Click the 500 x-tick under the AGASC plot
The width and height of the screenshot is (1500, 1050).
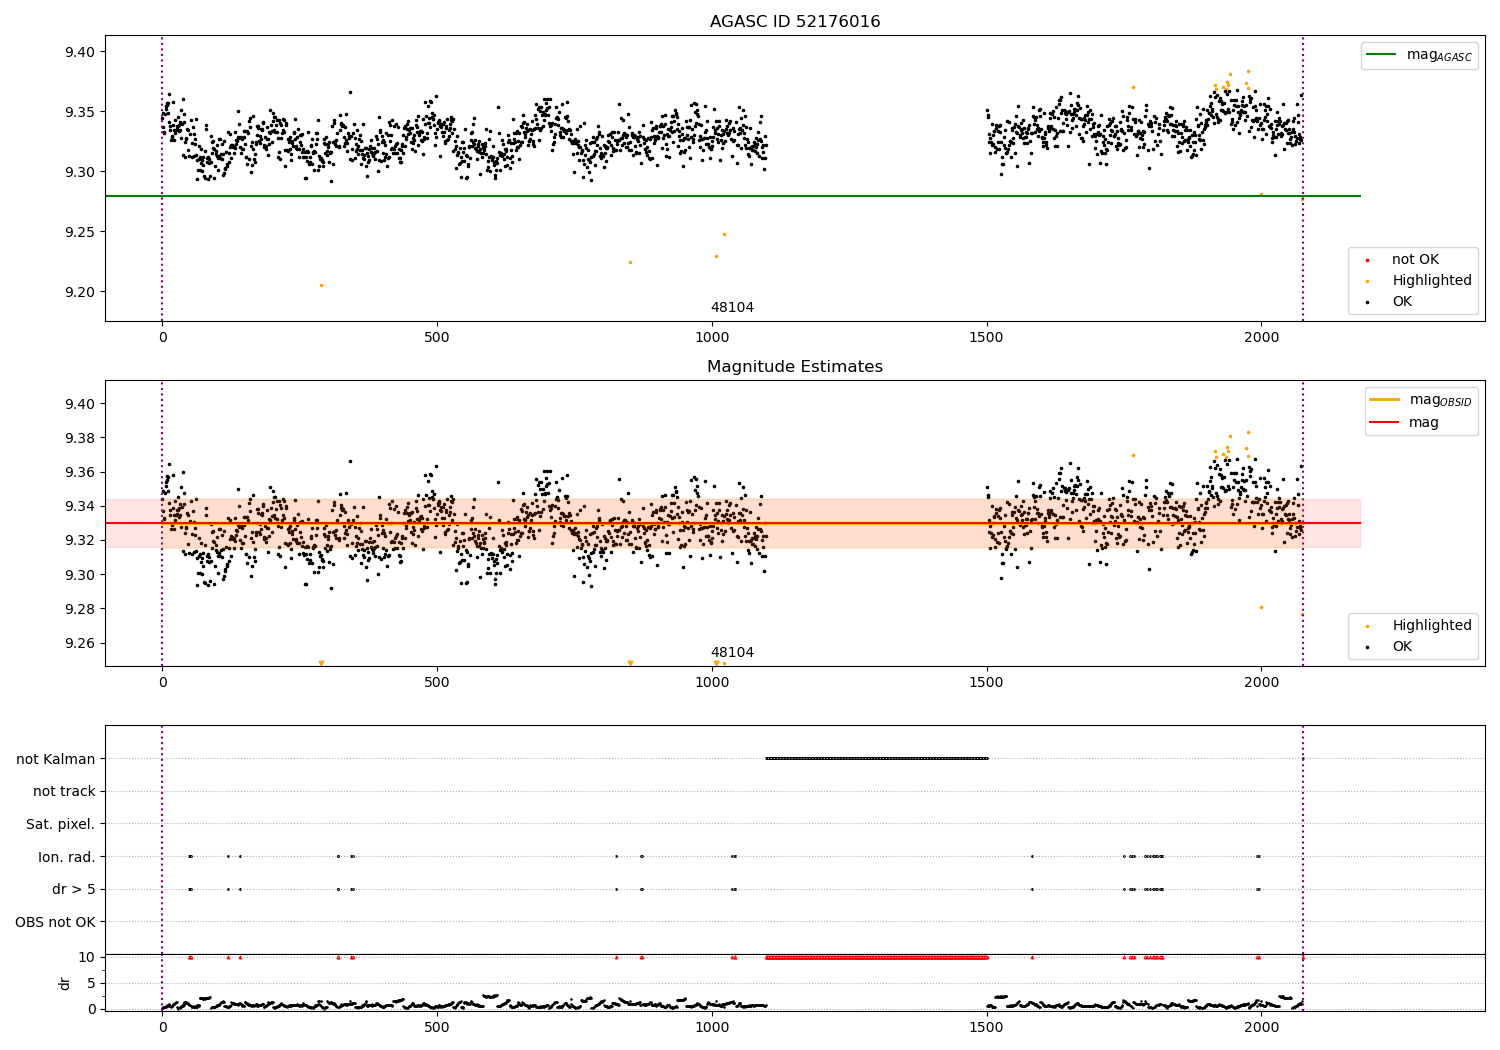437,337
